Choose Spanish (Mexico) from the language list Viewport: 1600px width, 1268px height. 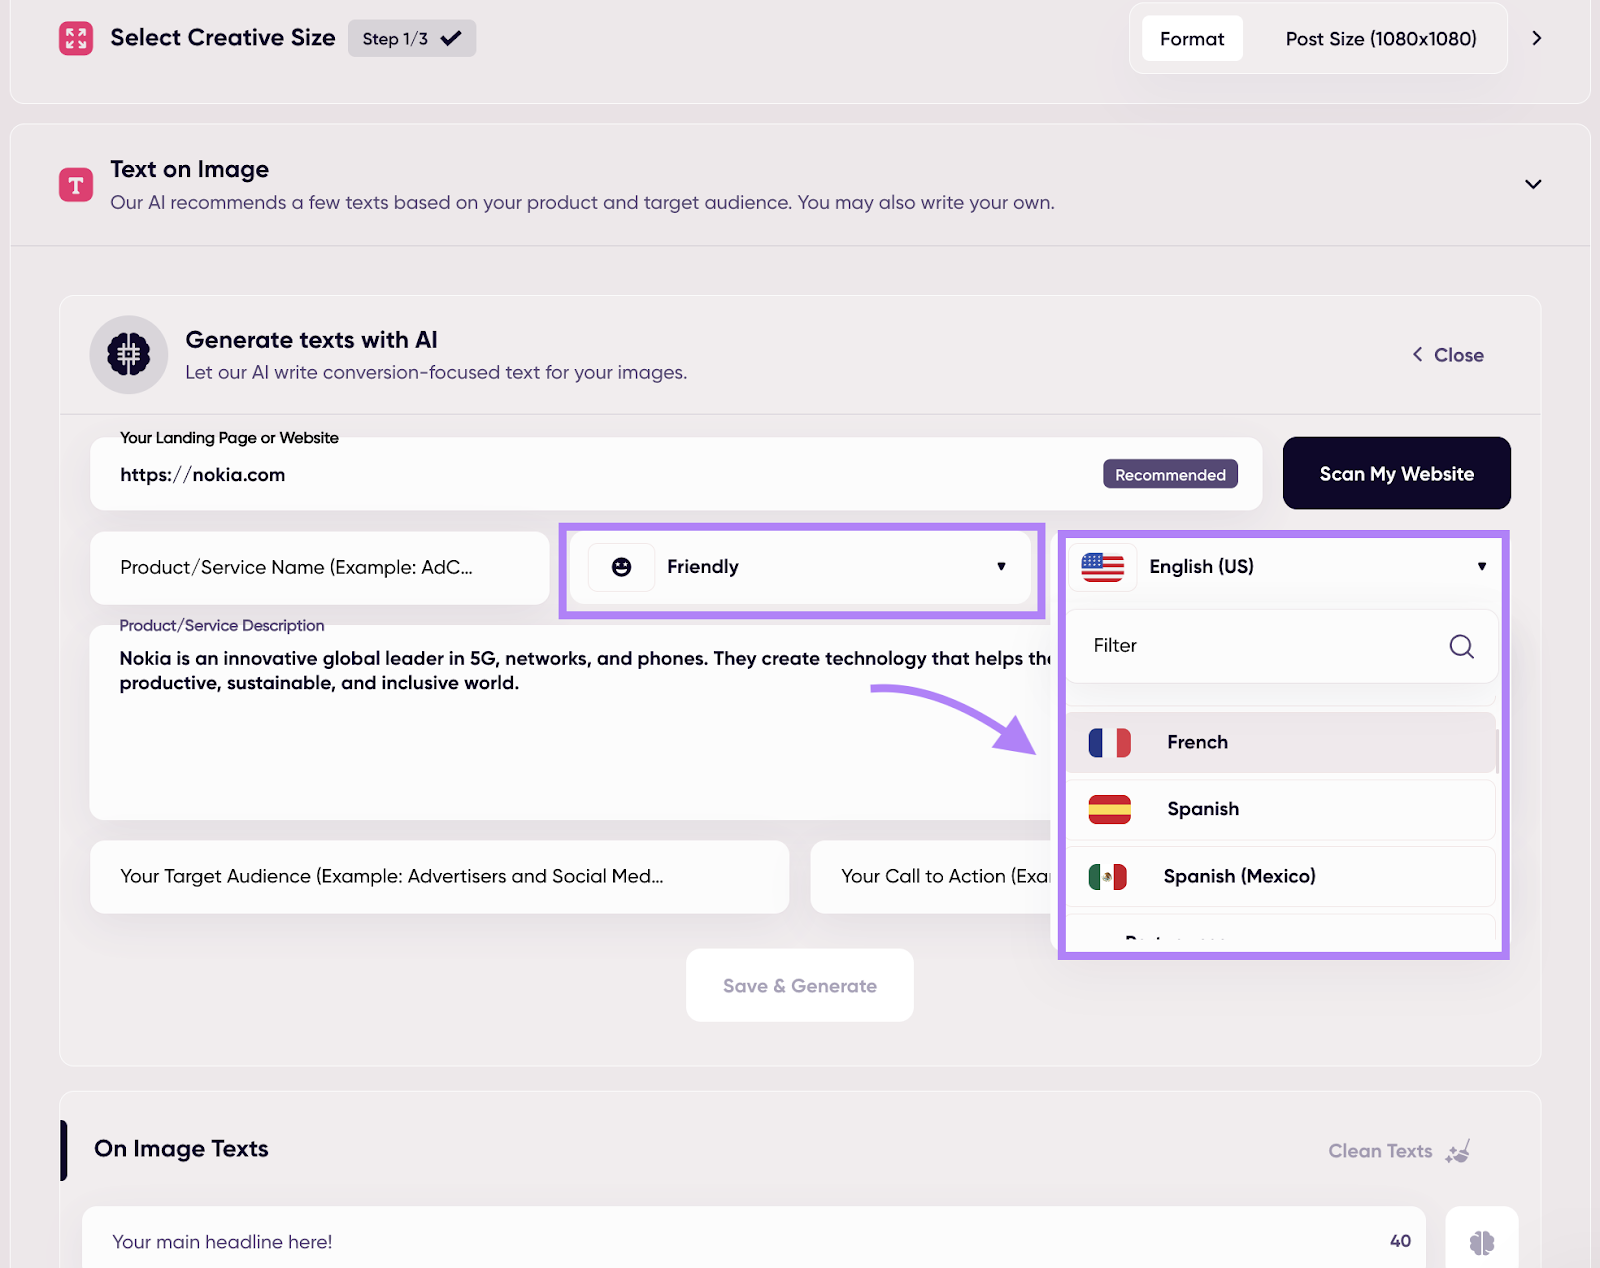click(x=1280, y=876)
